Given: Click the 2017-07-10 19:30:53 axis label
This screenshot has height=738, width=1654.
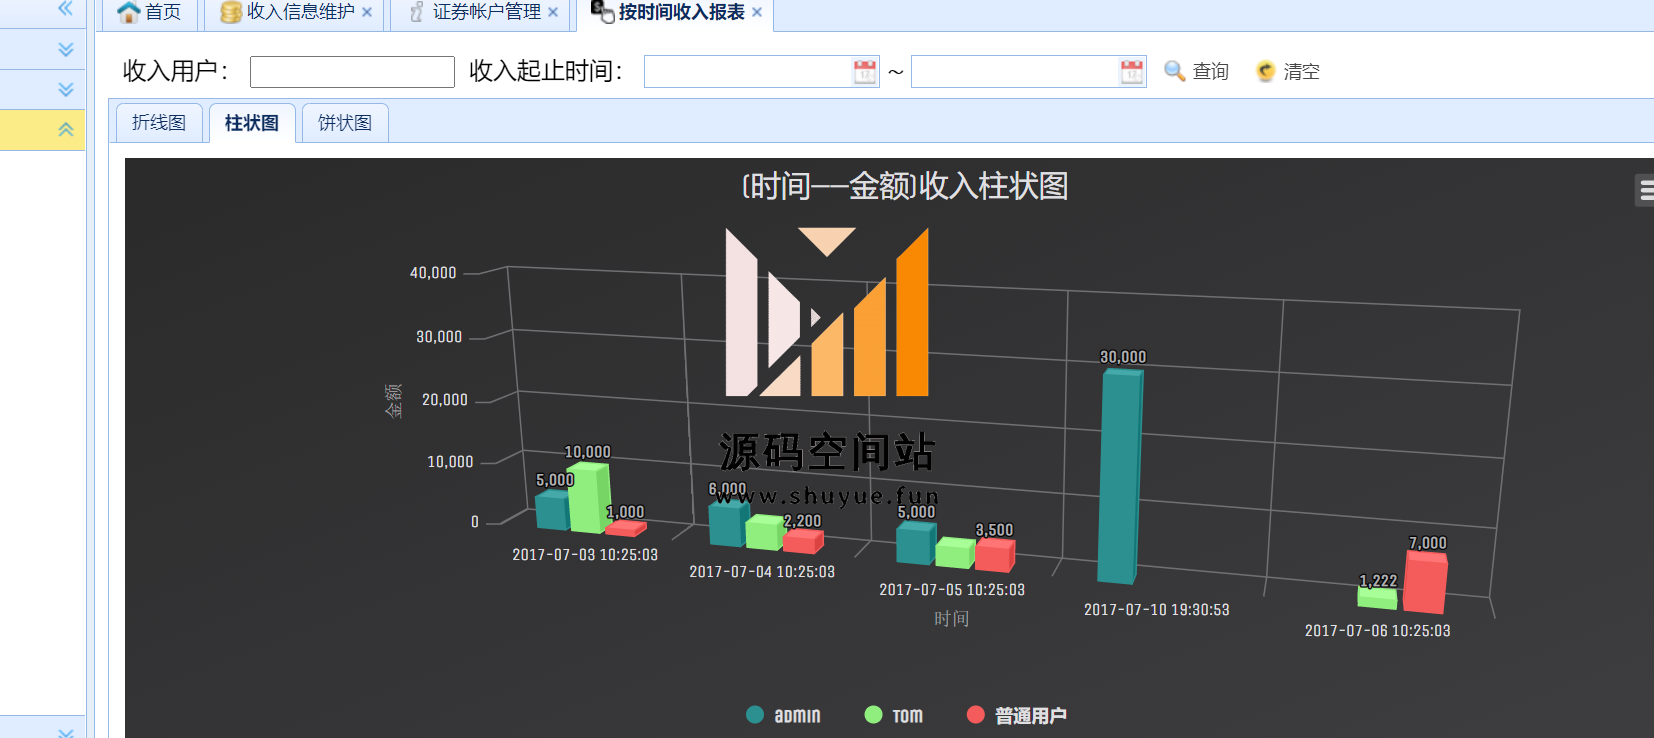Looking at the screenshot, I should (x=1157, y=610).
